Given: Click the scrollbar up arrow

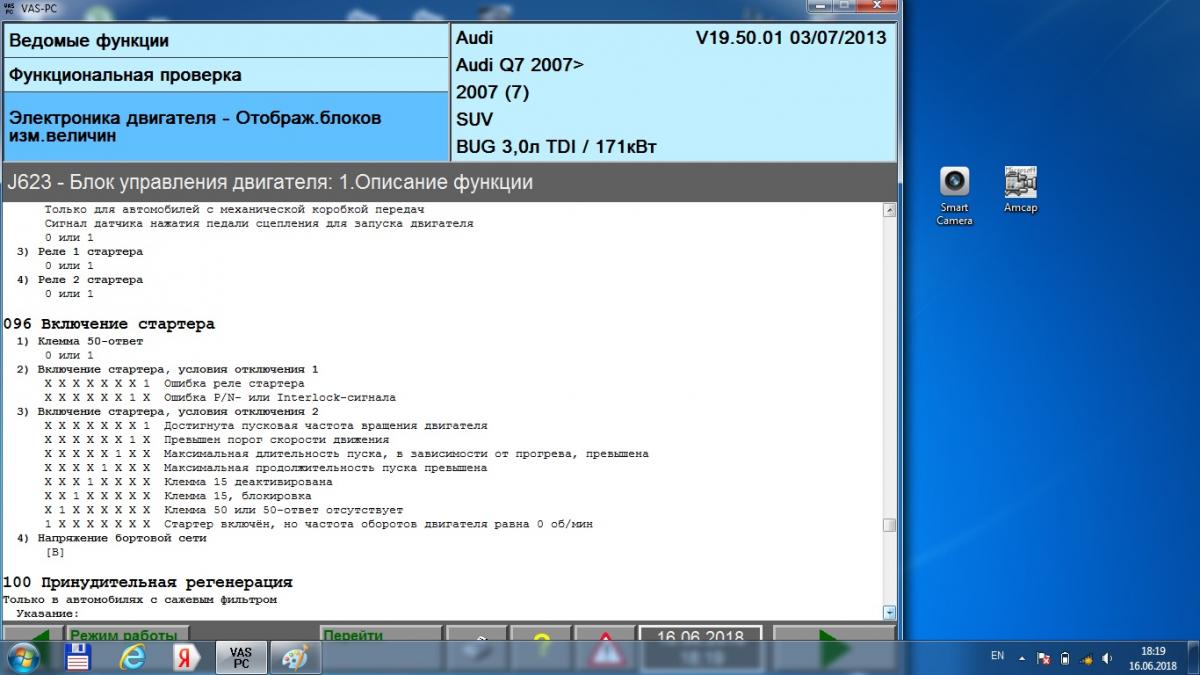Looking at the screenshot, I should (x=889, y=210).
